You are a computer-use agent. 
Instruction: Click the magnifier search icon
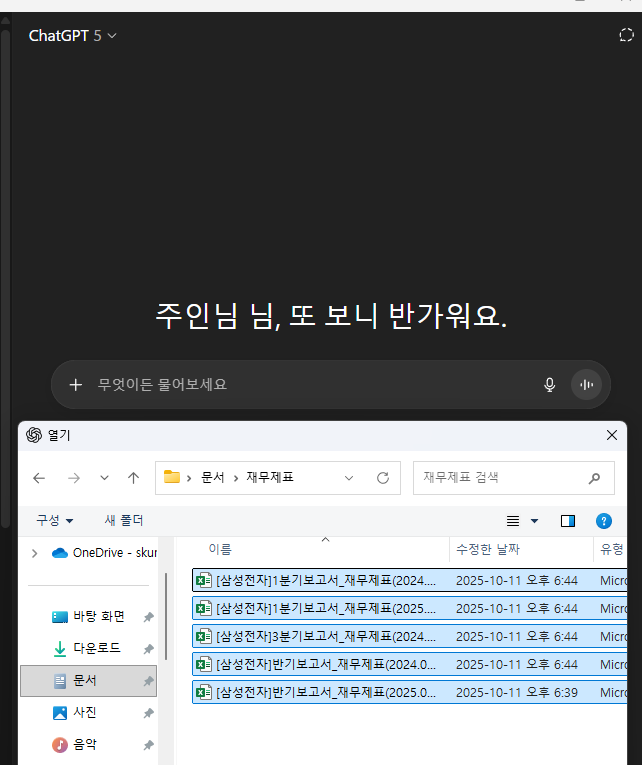(x=594, y=478)
